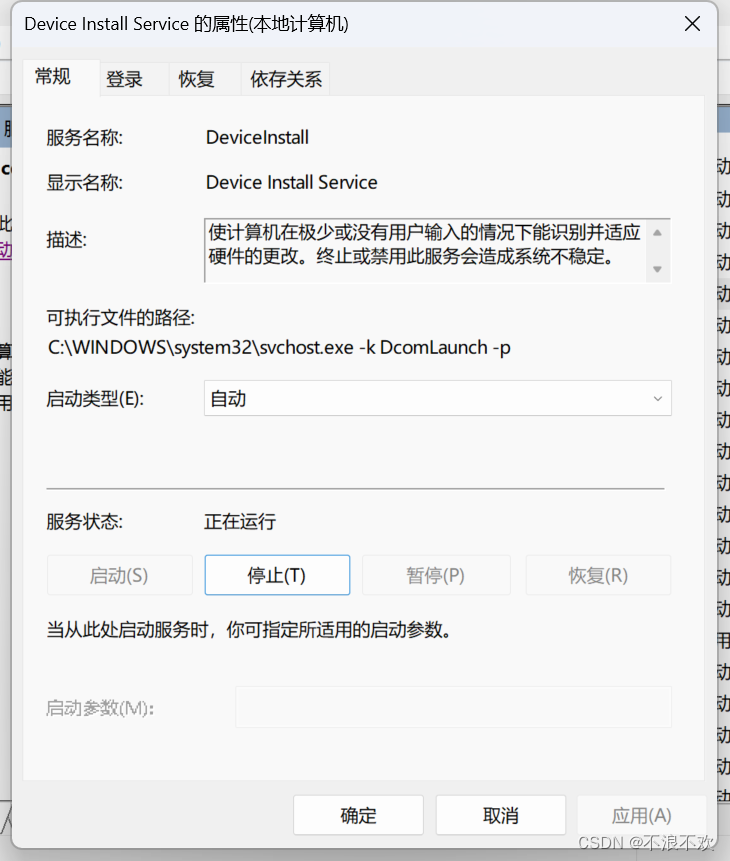
Task: Click the 服务名称 label
Action: (85, 137)
